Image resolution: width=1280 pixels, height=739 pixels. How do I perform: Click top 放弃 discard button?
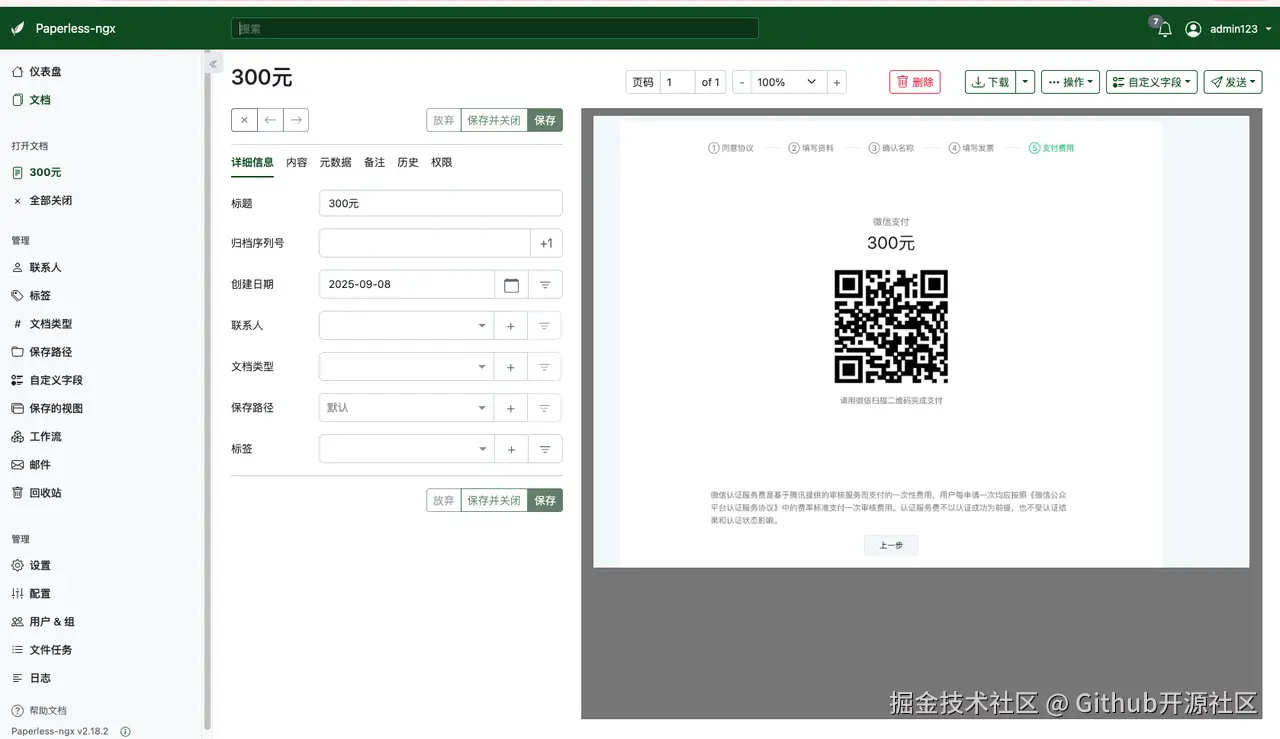point(443,120)
